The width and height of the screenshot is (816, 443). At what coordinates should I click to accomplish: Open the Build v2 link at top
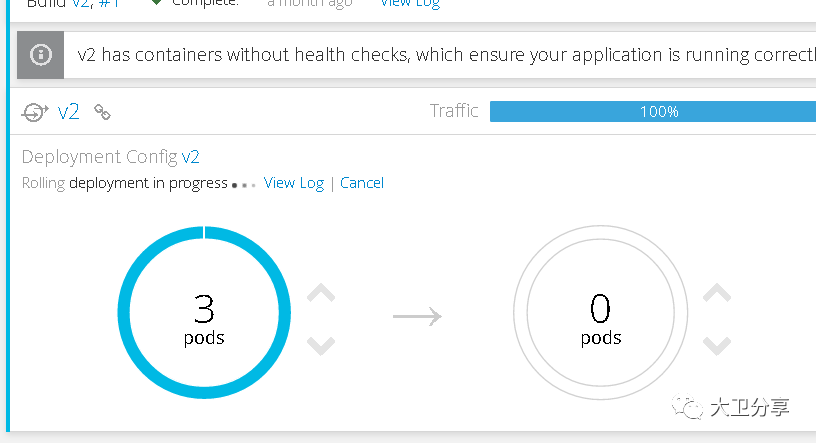(x=81, y=3)
